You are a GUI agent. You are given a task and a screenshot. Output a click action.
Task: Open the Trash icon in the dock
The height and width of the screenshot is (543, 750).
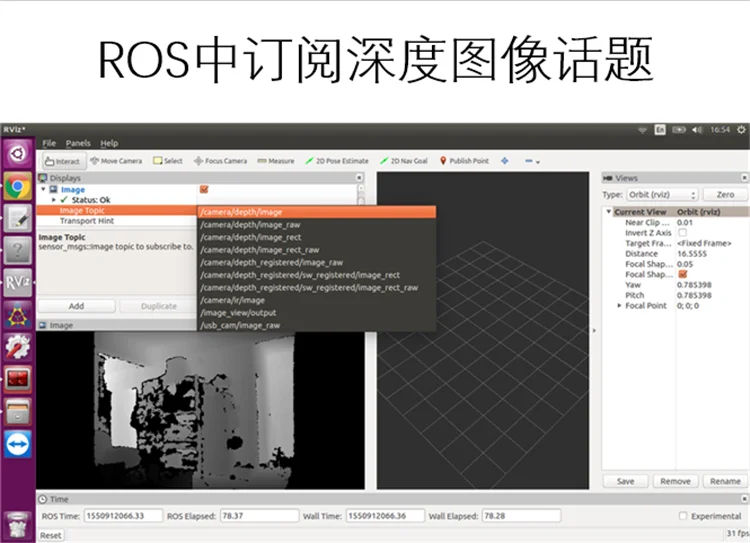[18, 525]
